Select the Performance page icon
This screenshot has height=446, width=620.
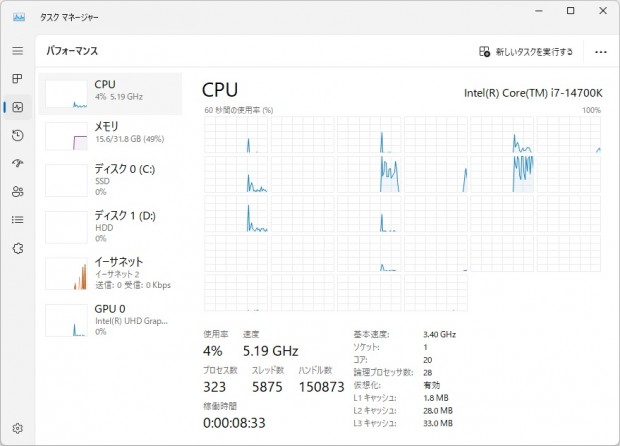pos(17,107)
